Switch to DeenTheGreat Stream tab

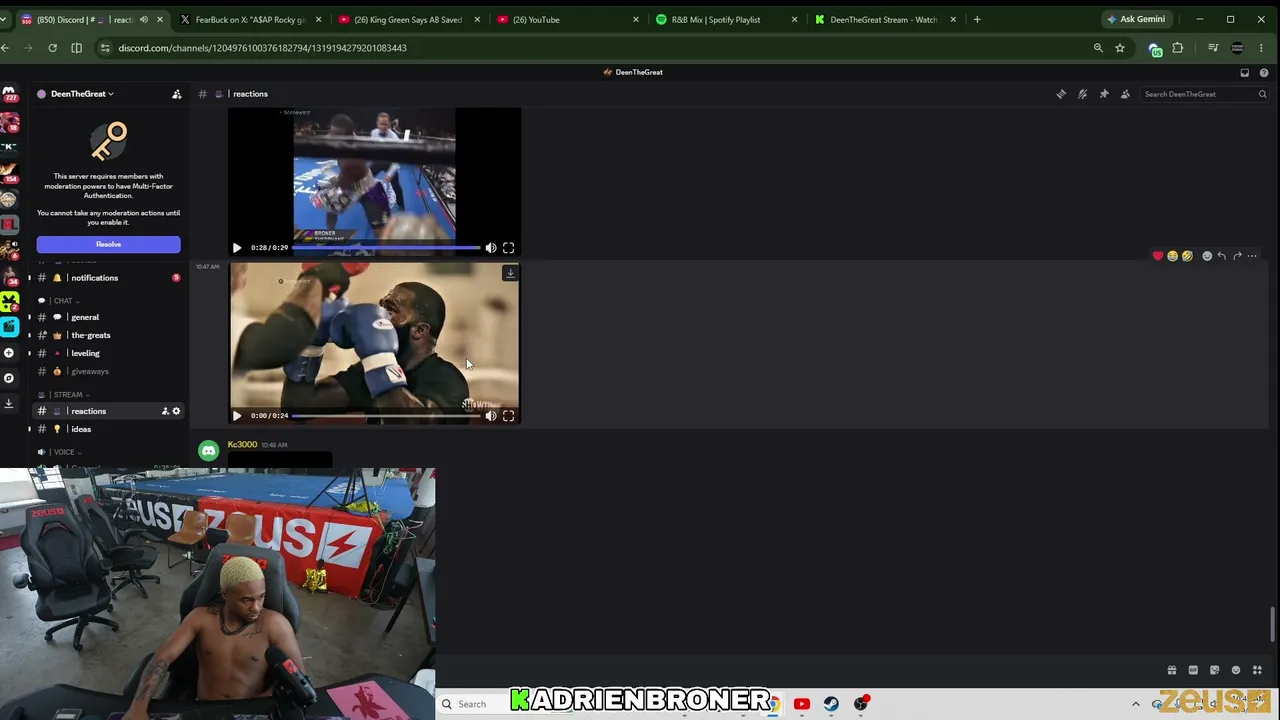pyautogui.click(x=883, y=19)
